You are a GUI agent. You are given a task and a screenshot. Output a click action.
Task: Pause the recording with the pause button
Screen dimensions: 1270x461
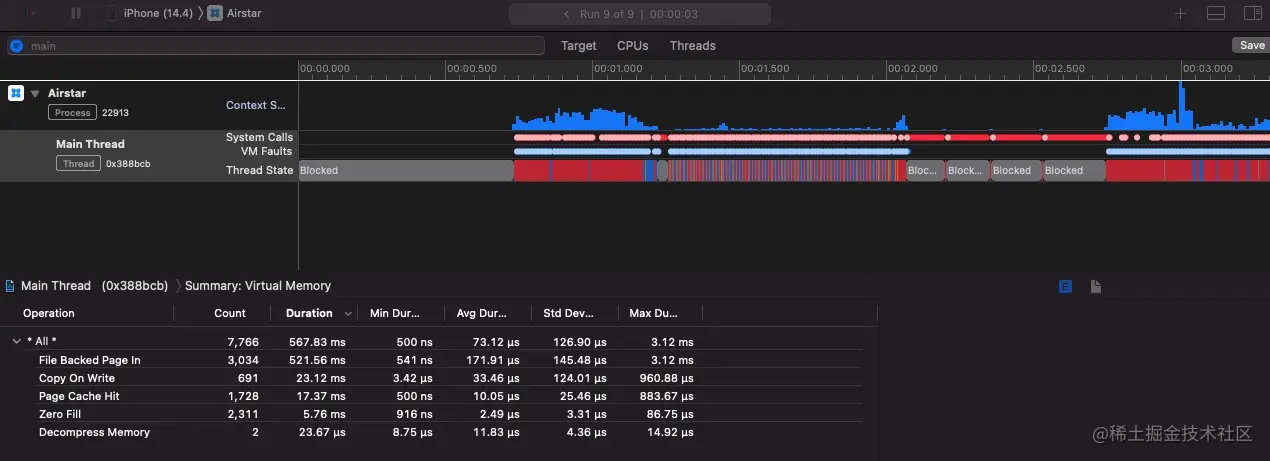click(x=77, y=13)
